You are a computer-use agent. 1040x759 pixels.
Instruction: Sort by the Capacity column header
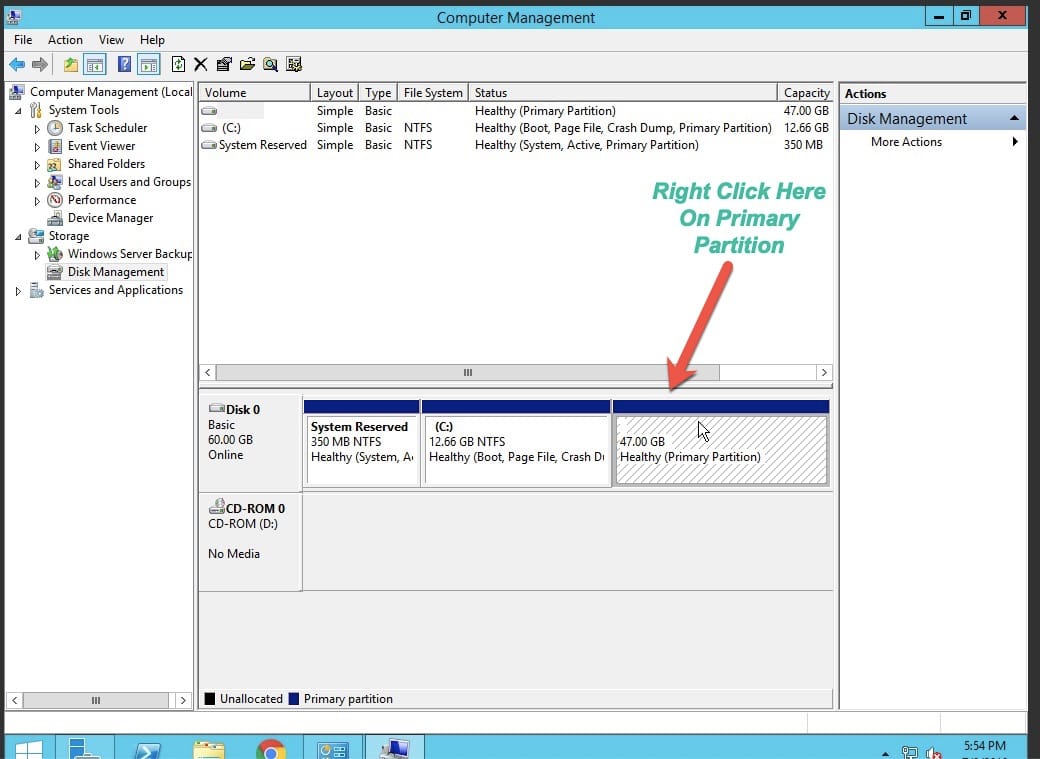[806, 93]
